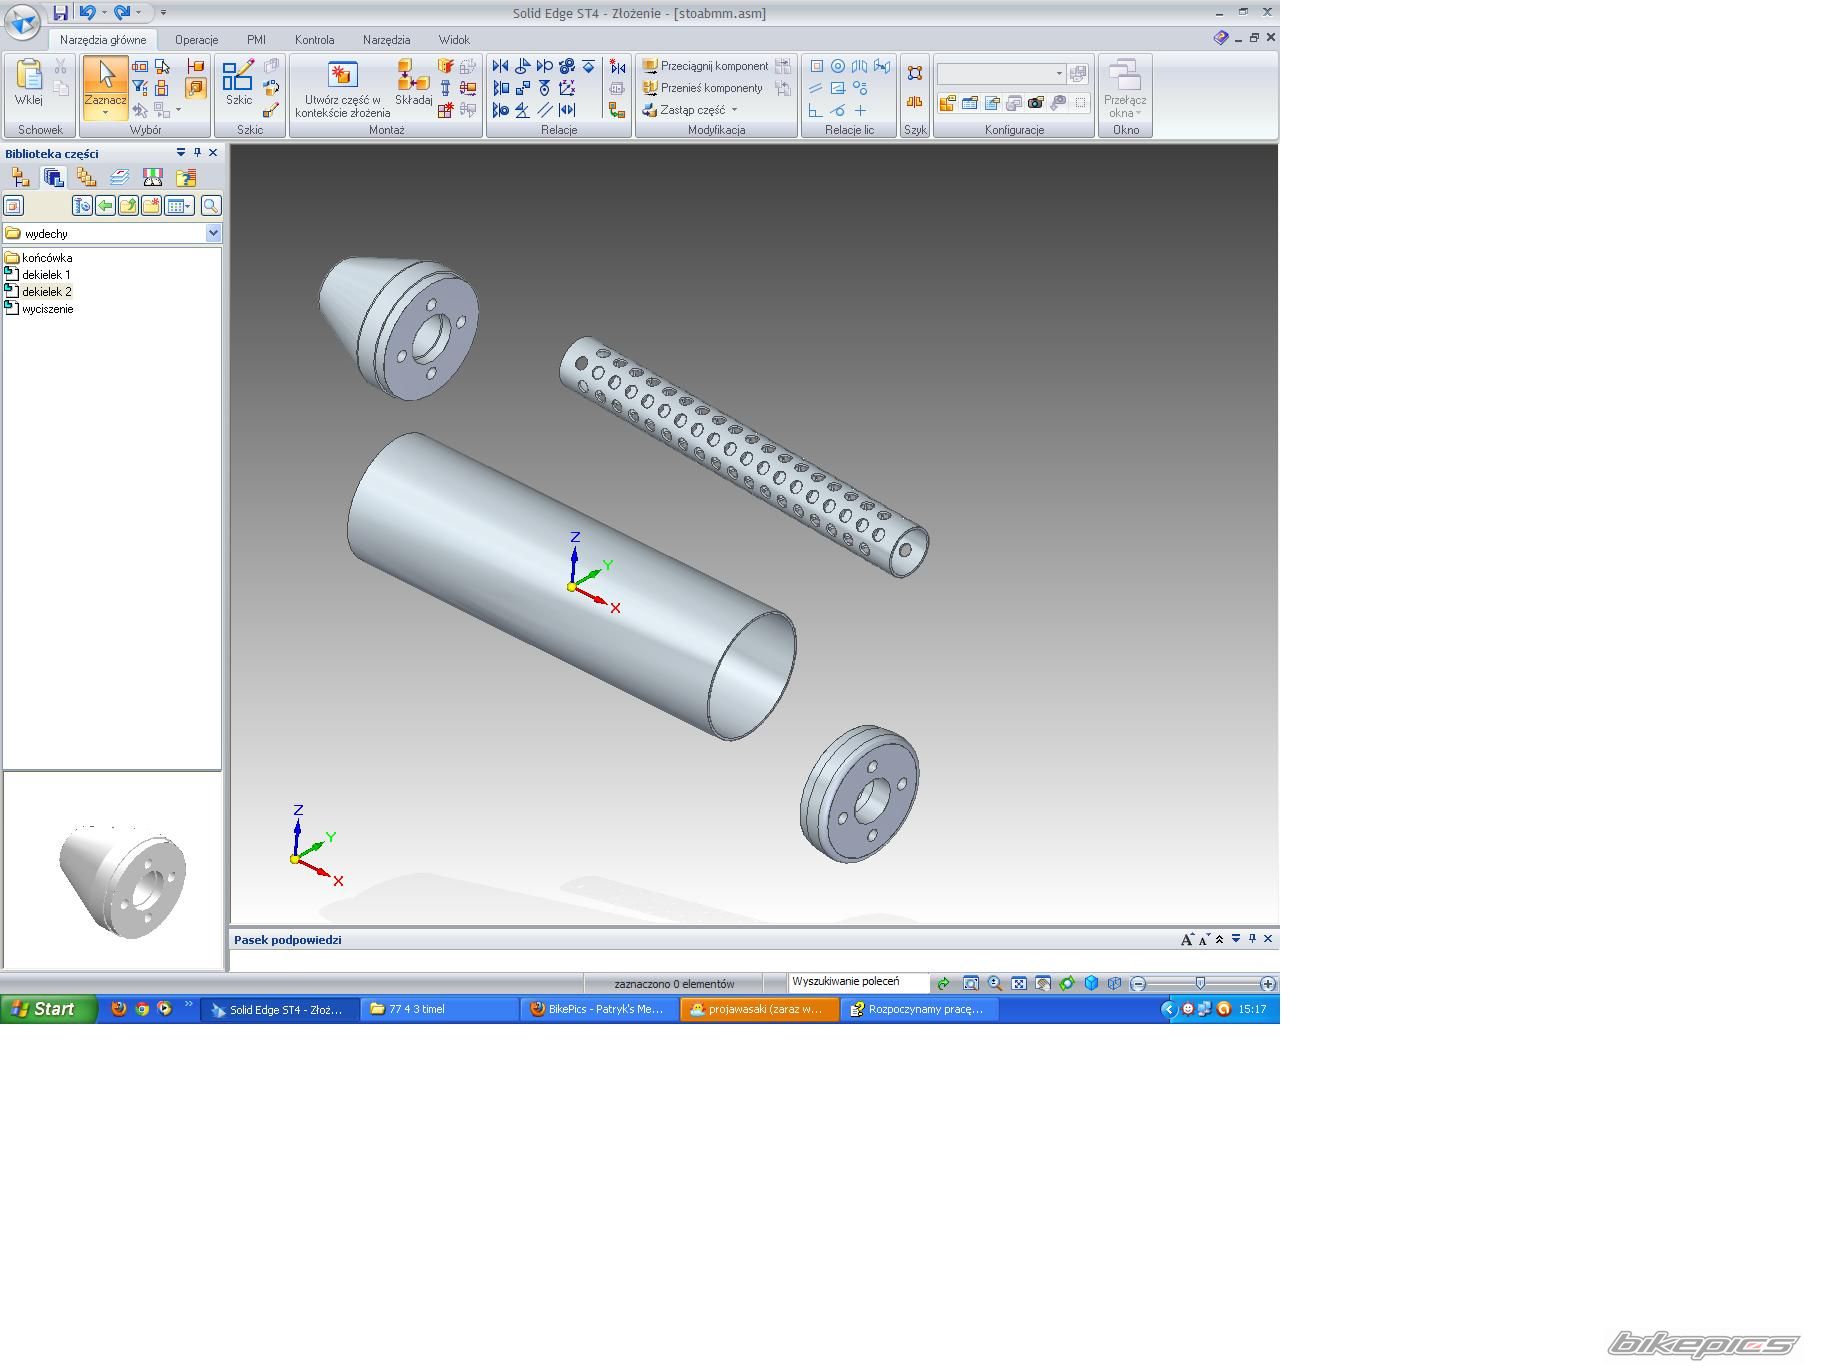
Task: Select dekielek 1 in the parts list
Action: 46,275
